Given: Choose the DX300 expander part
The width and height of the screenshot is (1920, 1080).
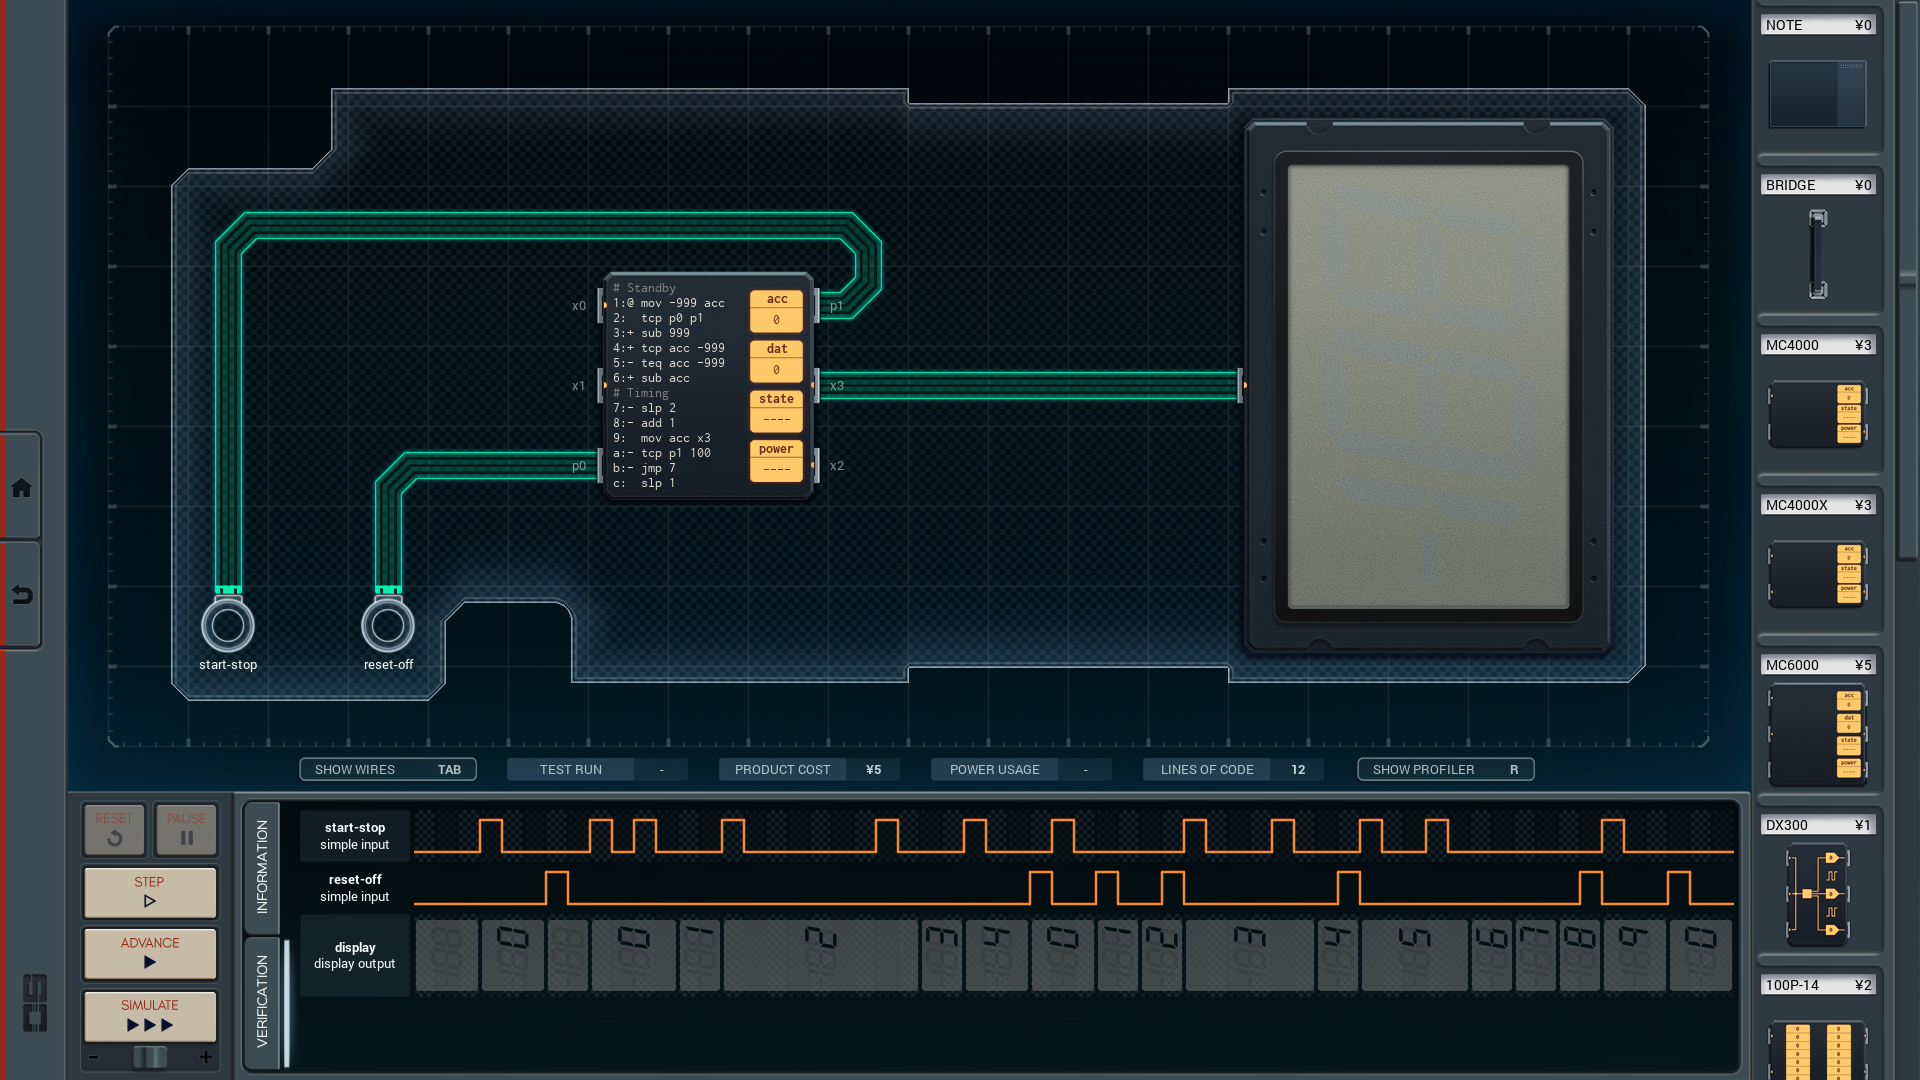Looking at the screenshot, I should pyautogui.click(x=1817, y=893).
